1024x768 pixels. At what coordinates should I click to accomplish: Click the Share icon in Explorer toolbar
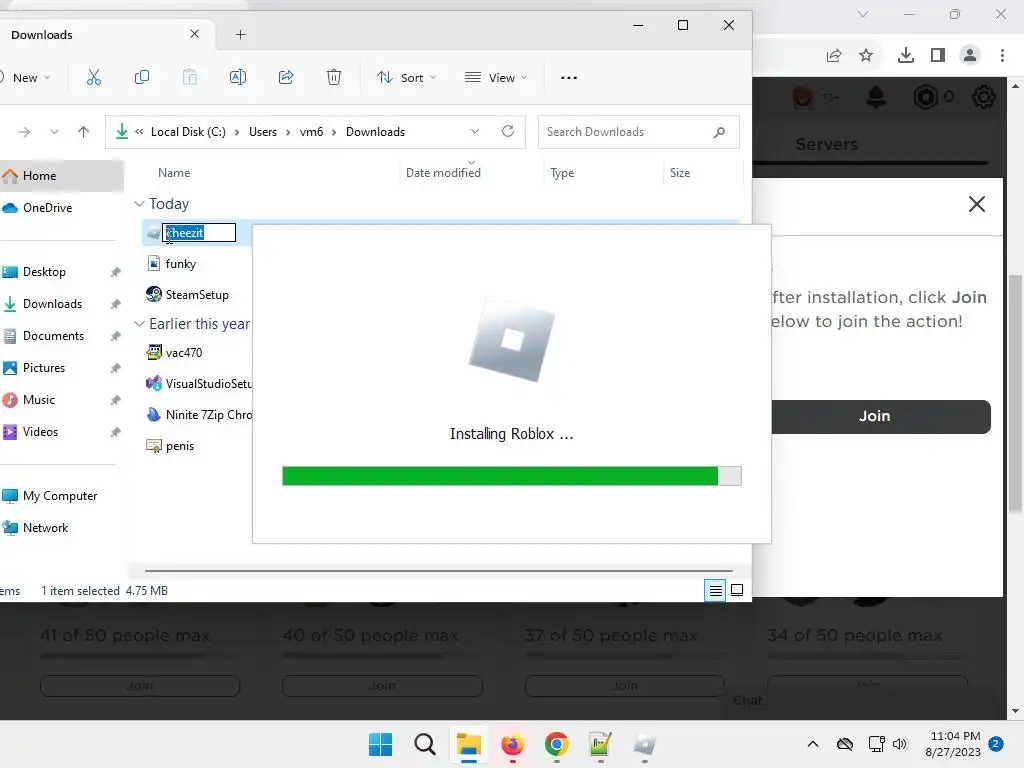286,78
